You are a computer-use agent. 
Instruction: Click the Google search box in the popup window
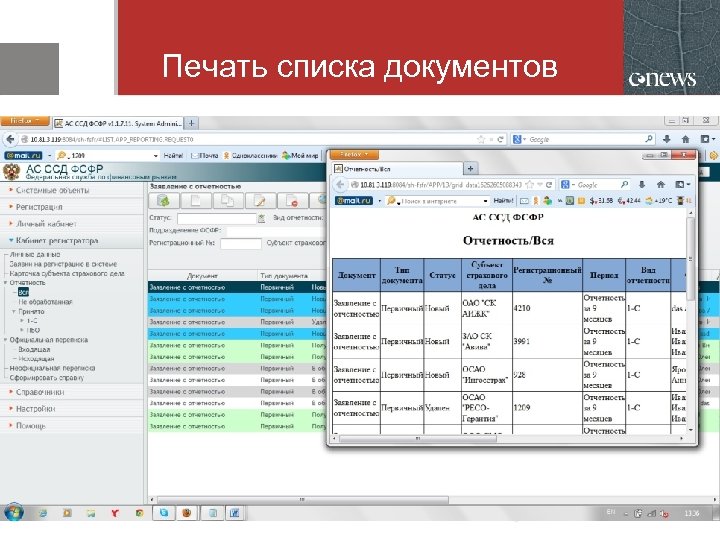[x=595, y=185]
